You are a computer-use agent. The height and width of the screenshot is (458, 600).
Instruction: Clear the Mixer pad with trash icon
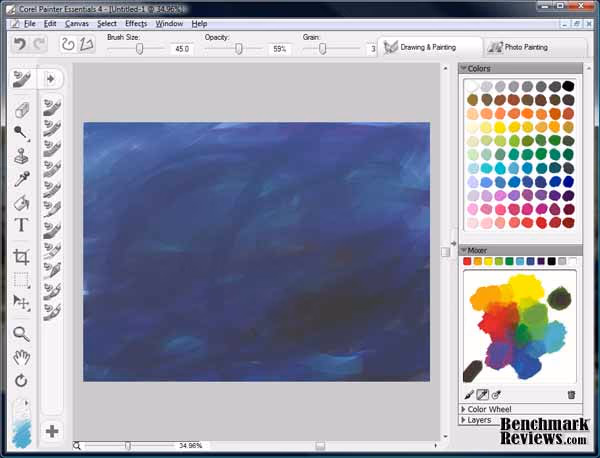571,394
